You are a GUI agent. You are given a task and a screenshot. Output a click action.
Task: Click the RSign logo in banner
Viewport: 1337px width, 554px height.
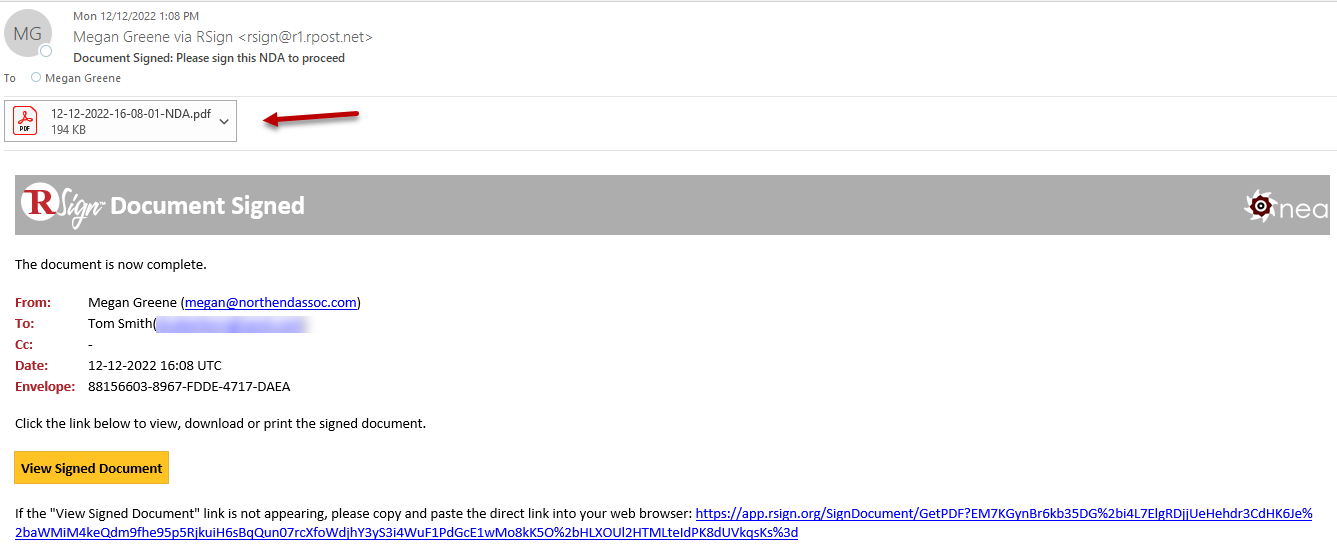[62, 205]
